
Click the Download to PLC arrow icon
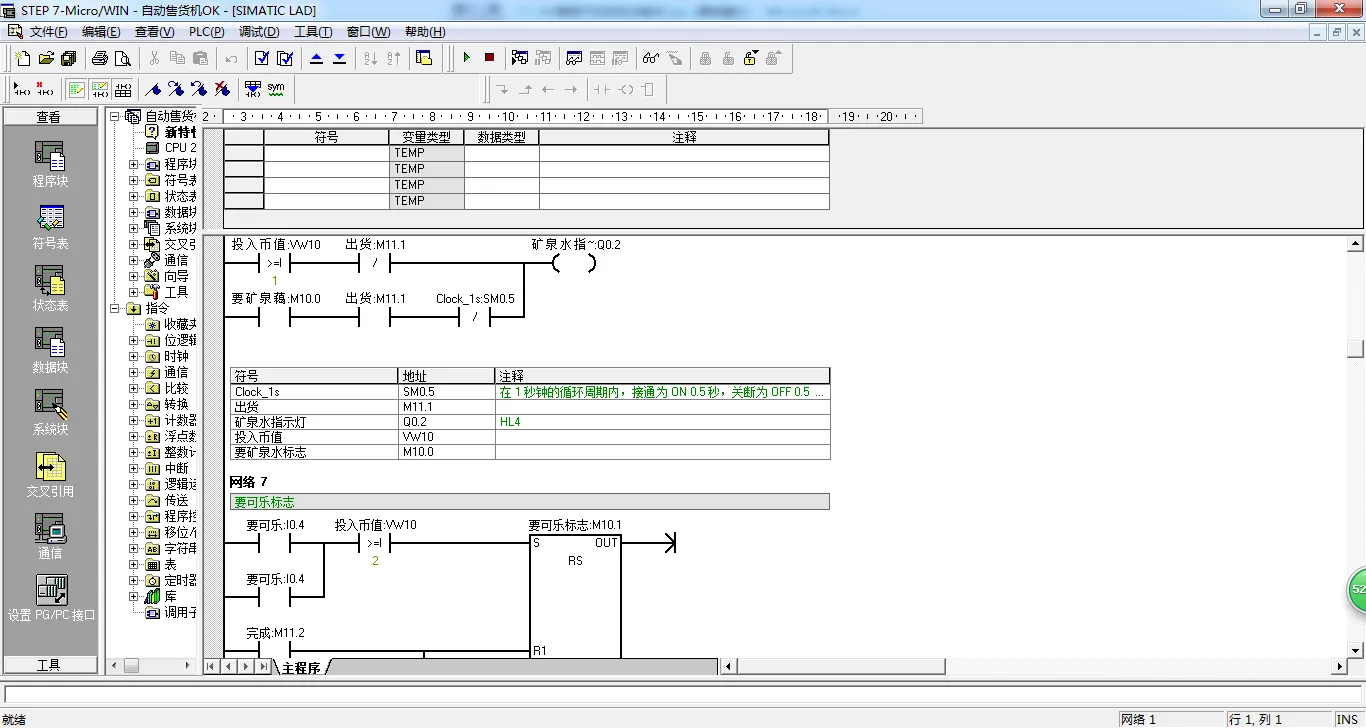(340, 58)
